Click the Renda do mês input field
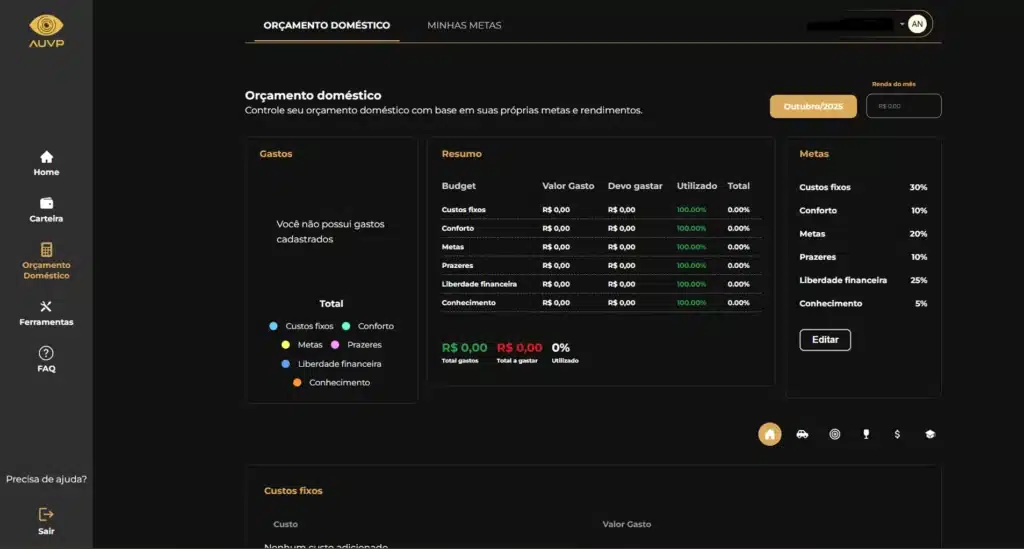The width and height of the screenshot is (1024, 549). pyautogui.click(x=903, y=106)
